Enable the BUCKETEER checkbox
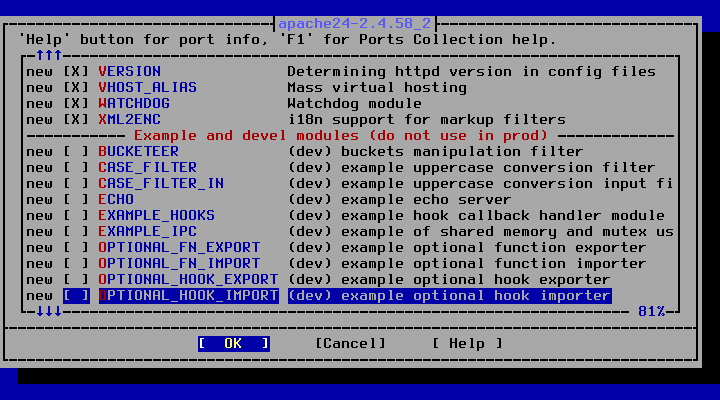Image resolution: width=720 pixels, height=400 pixels. [76, 152]
